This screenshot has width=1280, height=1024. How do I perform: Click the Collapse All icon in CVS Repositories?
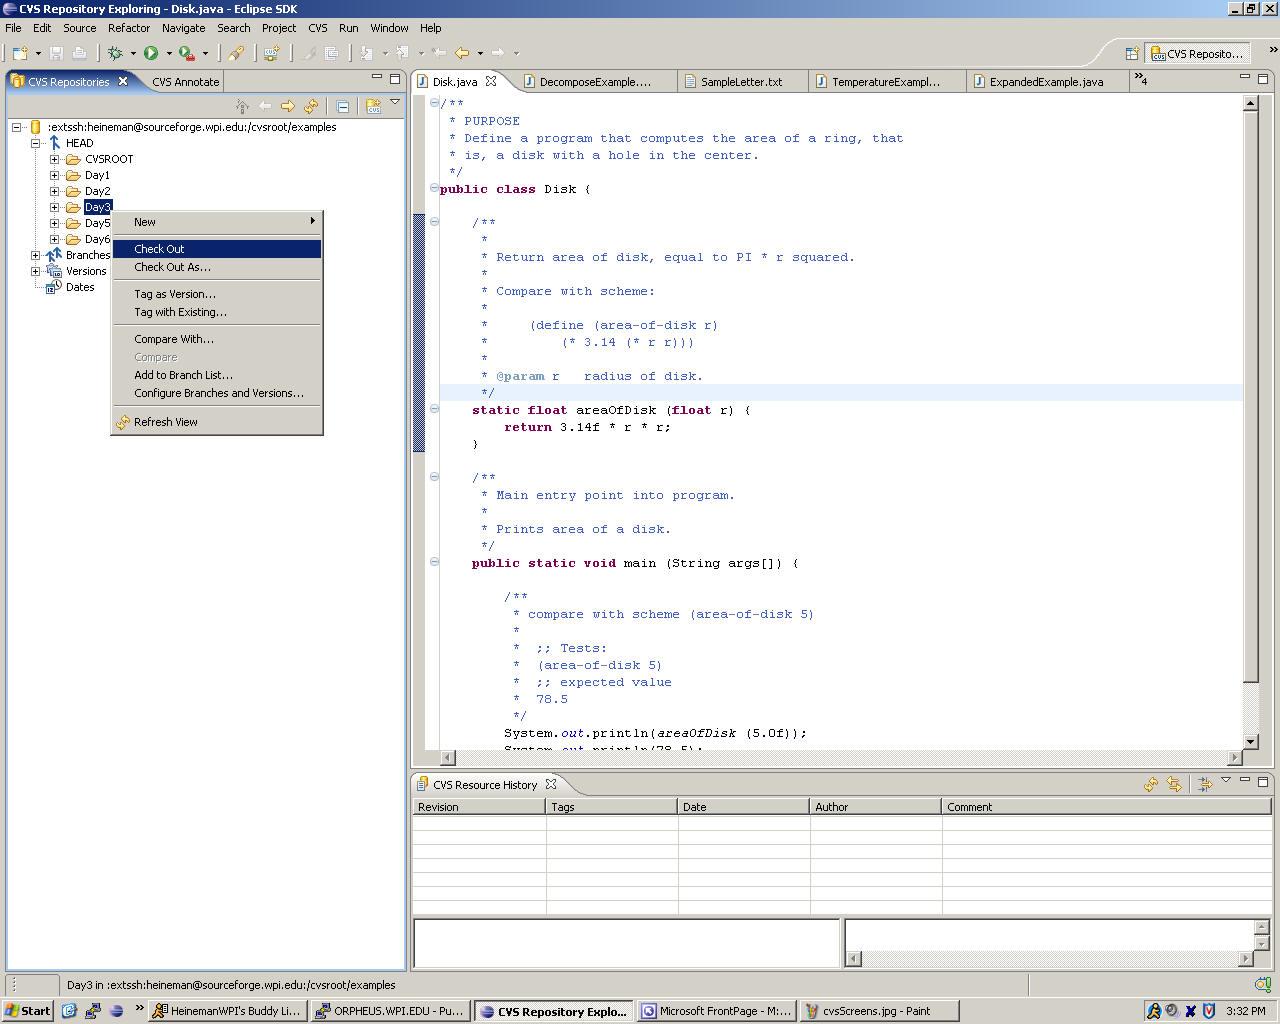(342, 106)
